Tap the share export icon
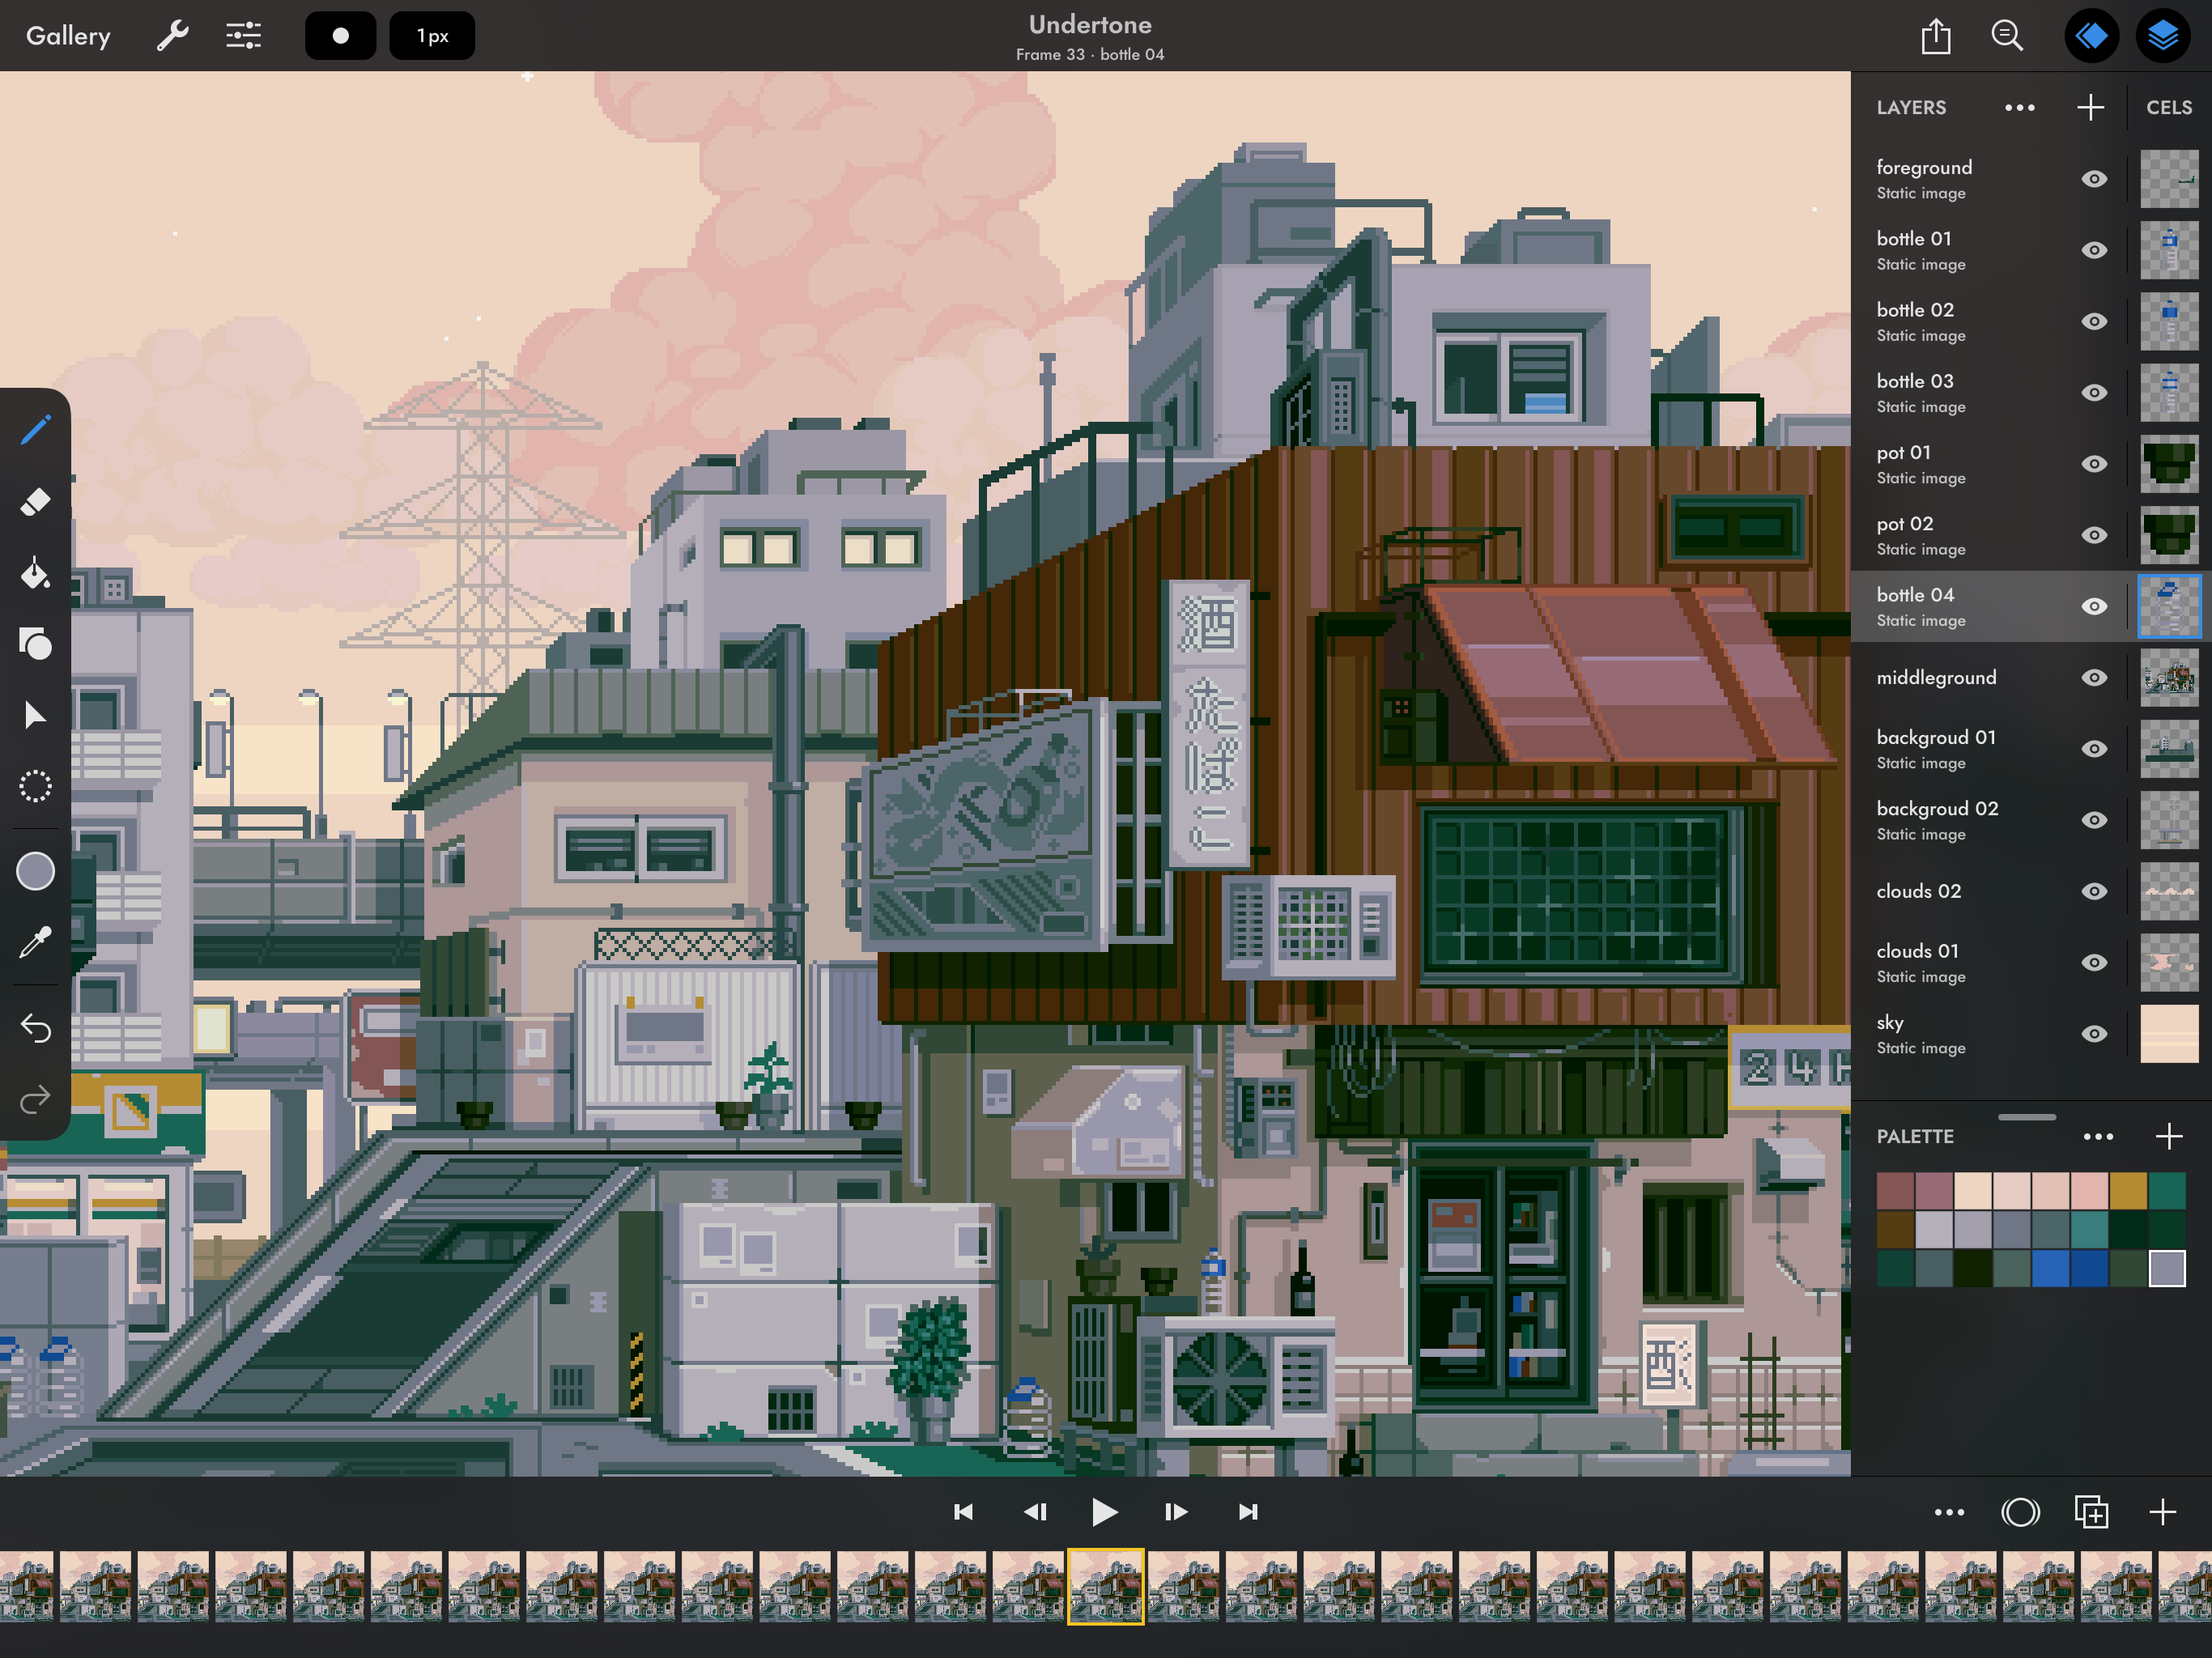The width and height of the screenshot is (2212, 1658). [x=1936, y=36]
